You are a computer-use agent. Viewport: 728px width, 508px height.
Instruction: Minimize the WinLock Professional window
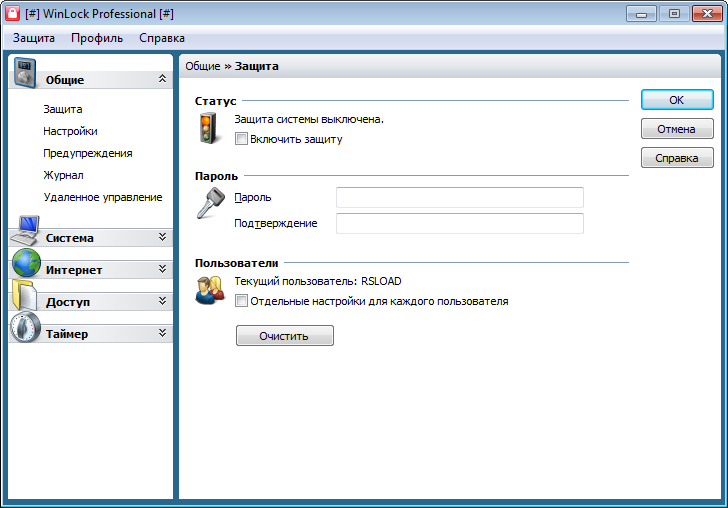(641, 13)
